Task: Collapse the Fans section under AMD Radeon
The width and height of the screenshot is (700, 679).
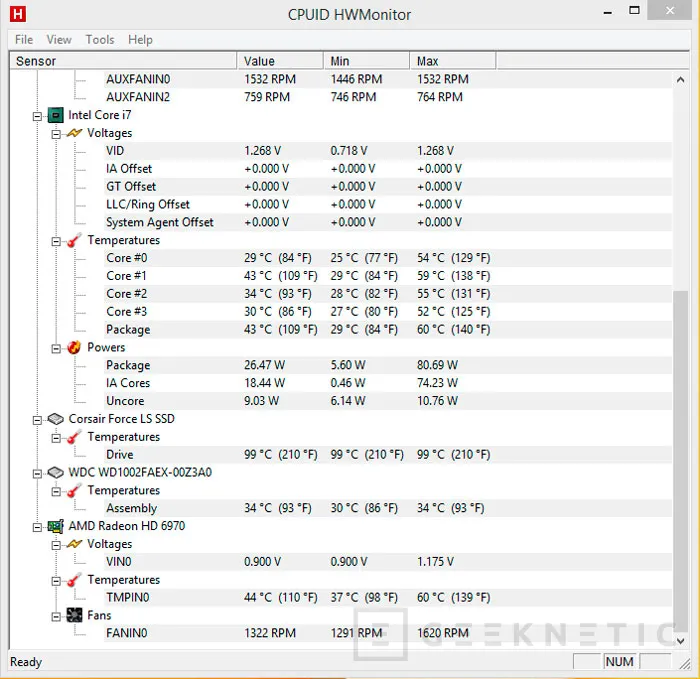Action: click(x=56, y=617)
